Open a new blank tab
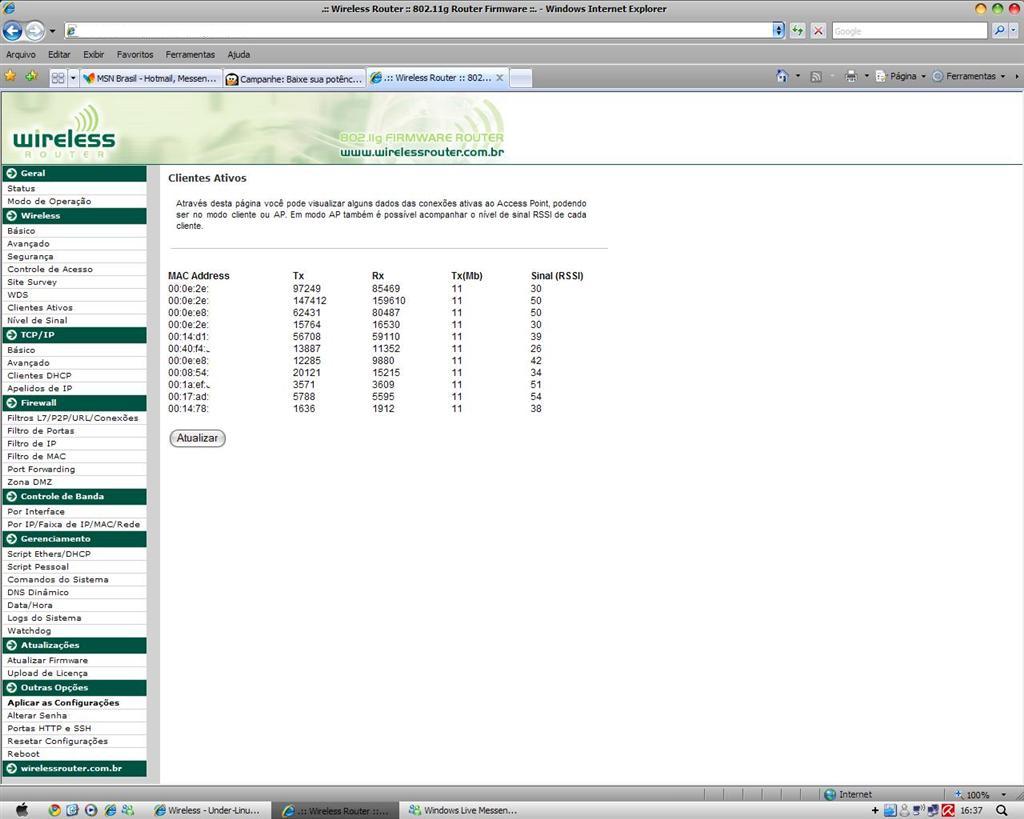This screenshot has width=1024, height=819. [x=520, y=78]
